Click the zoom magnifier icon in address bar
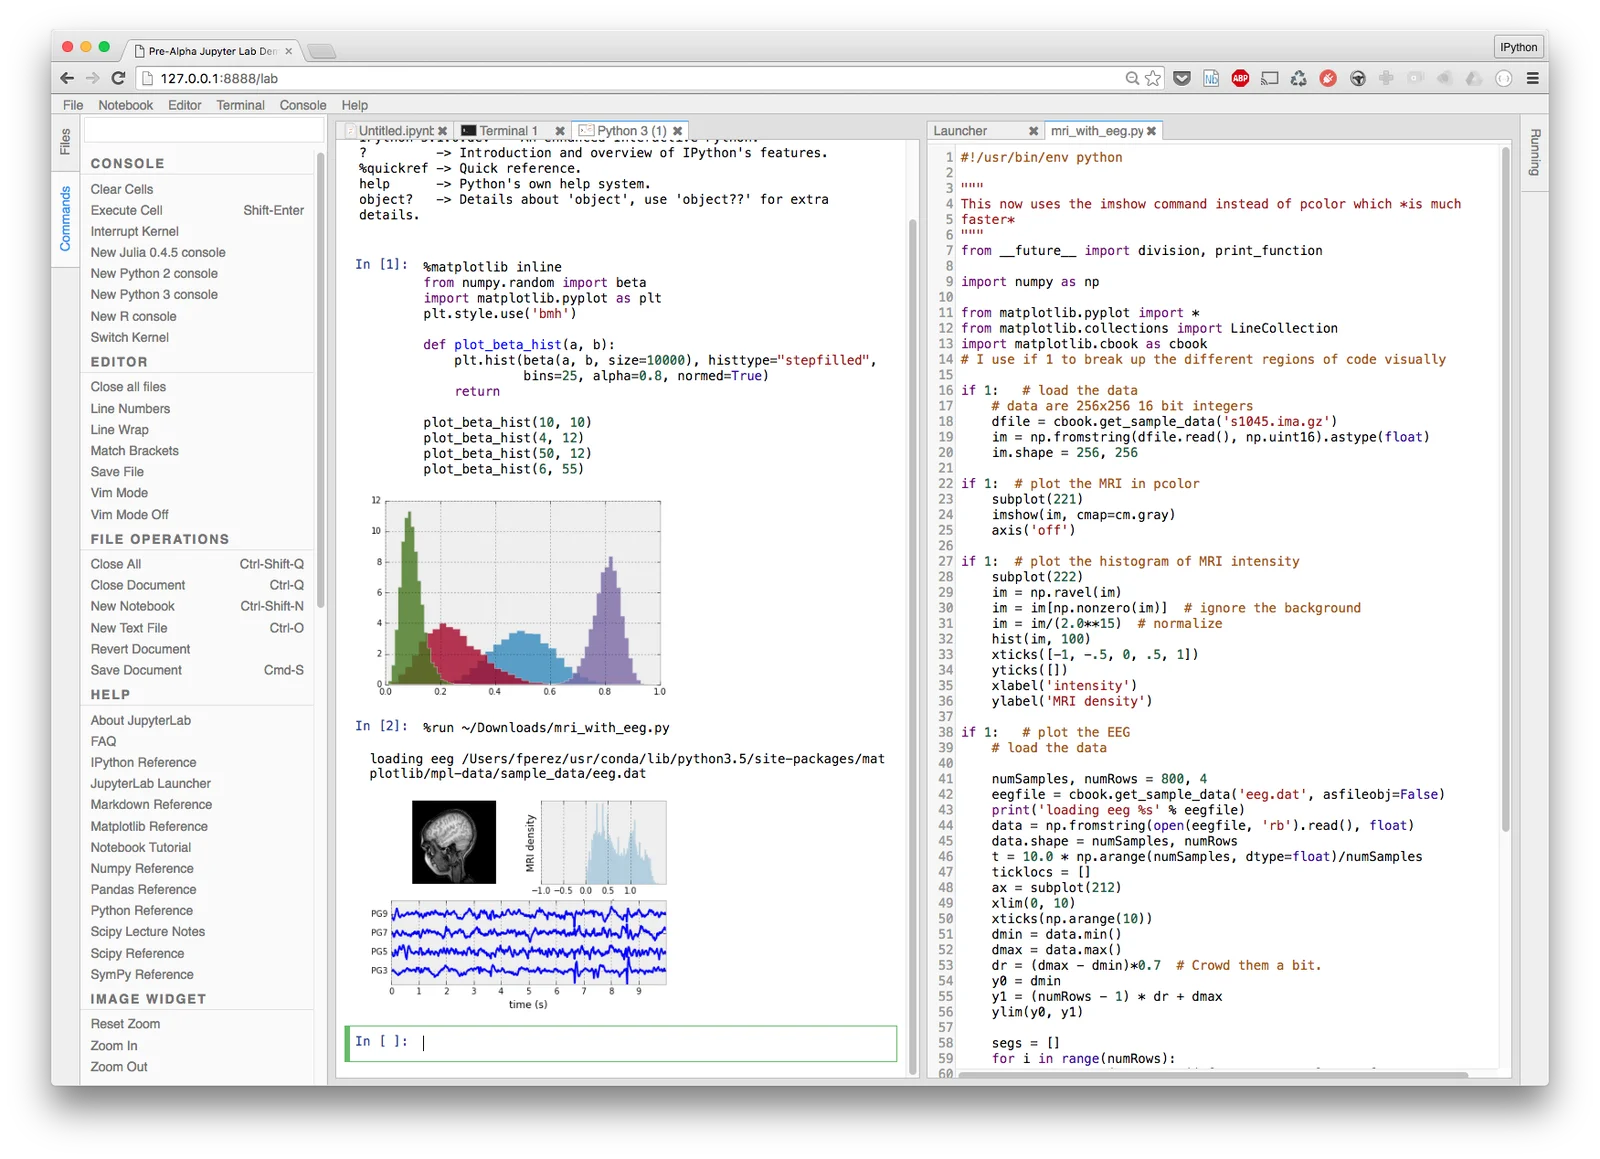Screen dimensions: 1600x1159 (1132, 78)
